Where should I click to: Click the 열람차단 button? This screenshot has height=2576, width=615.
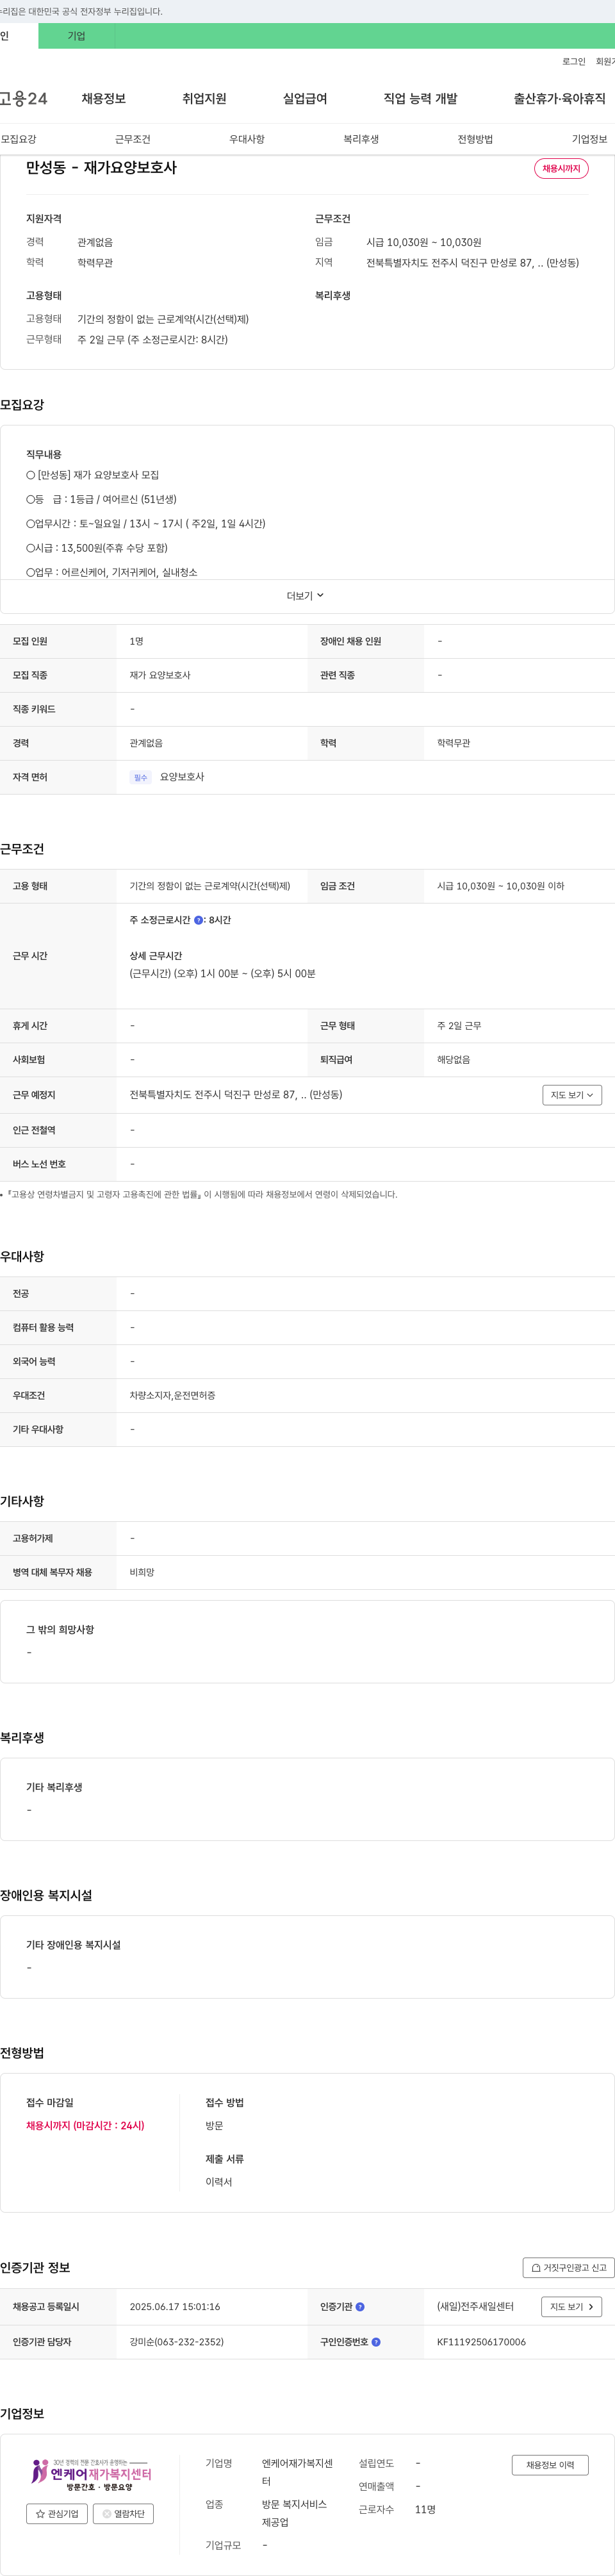123,2514
